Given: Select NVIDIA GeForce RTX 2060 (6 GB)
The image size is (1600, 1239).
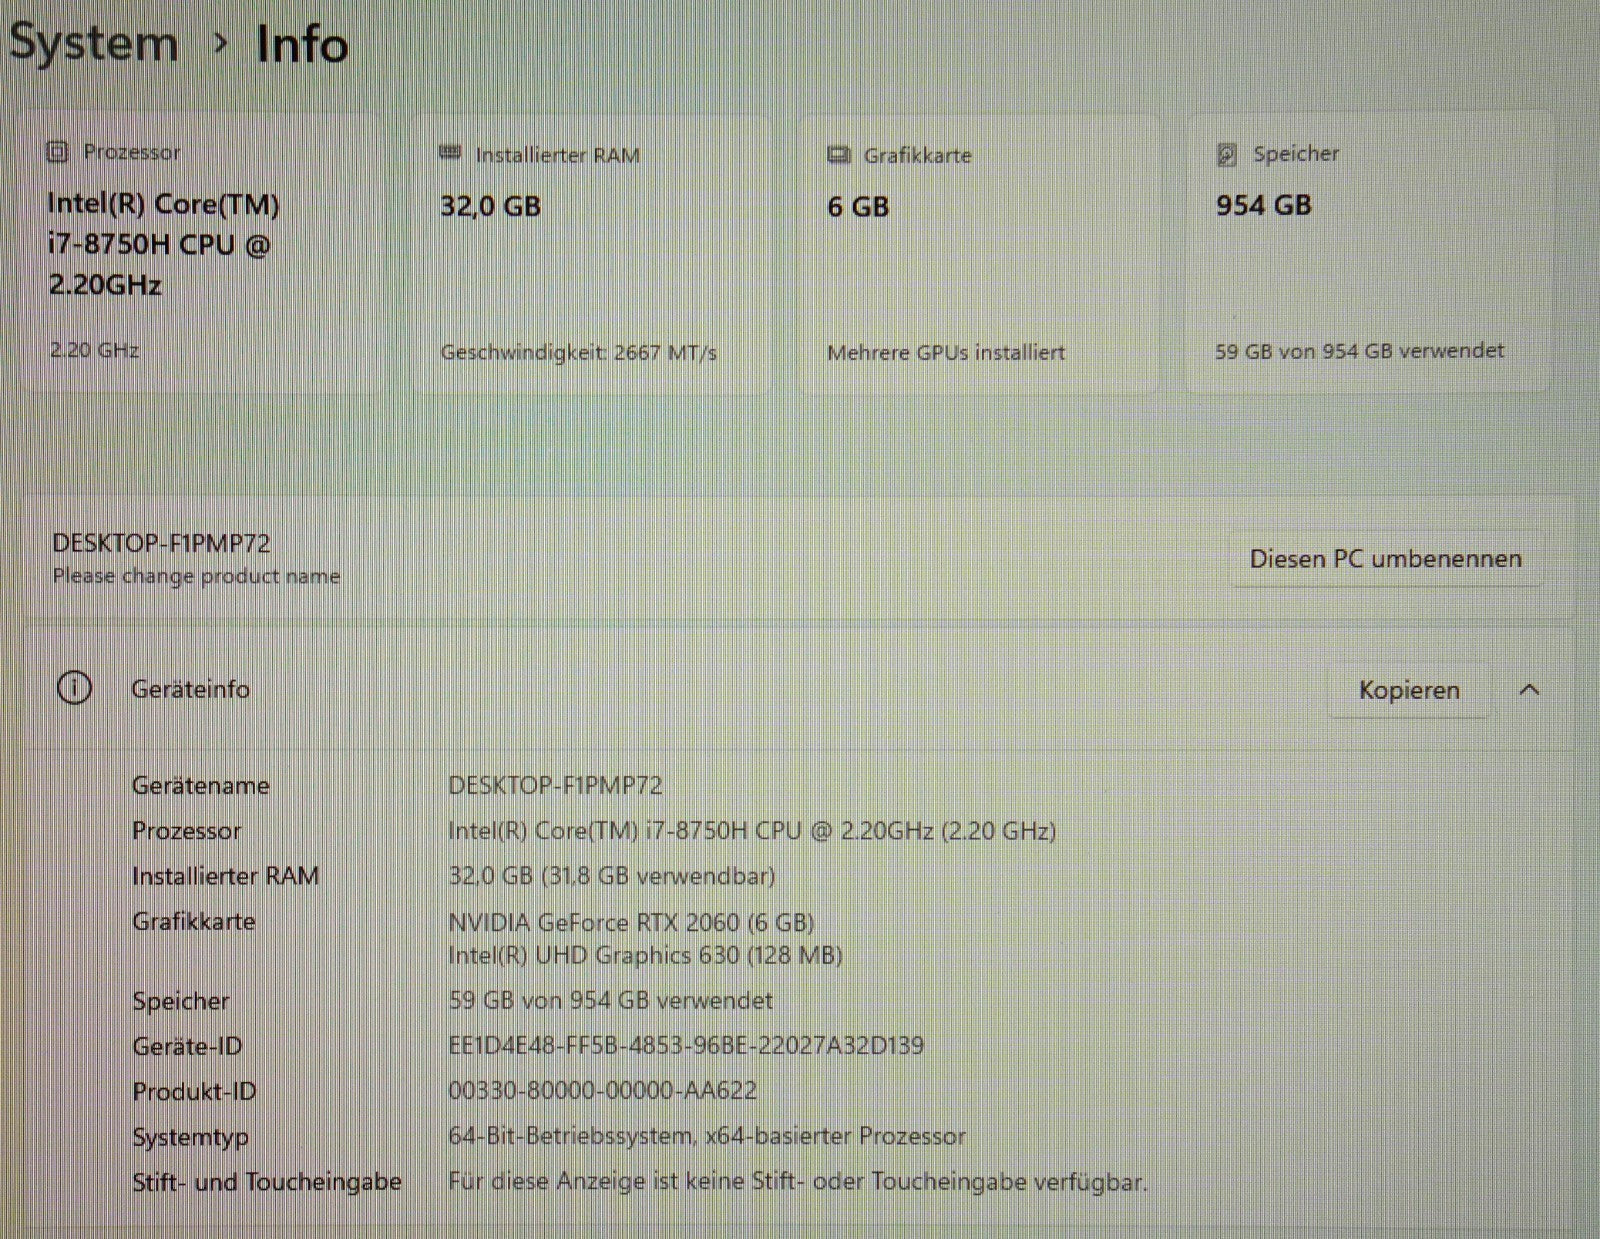Looking at the screenshot, I should pos(631,922).
